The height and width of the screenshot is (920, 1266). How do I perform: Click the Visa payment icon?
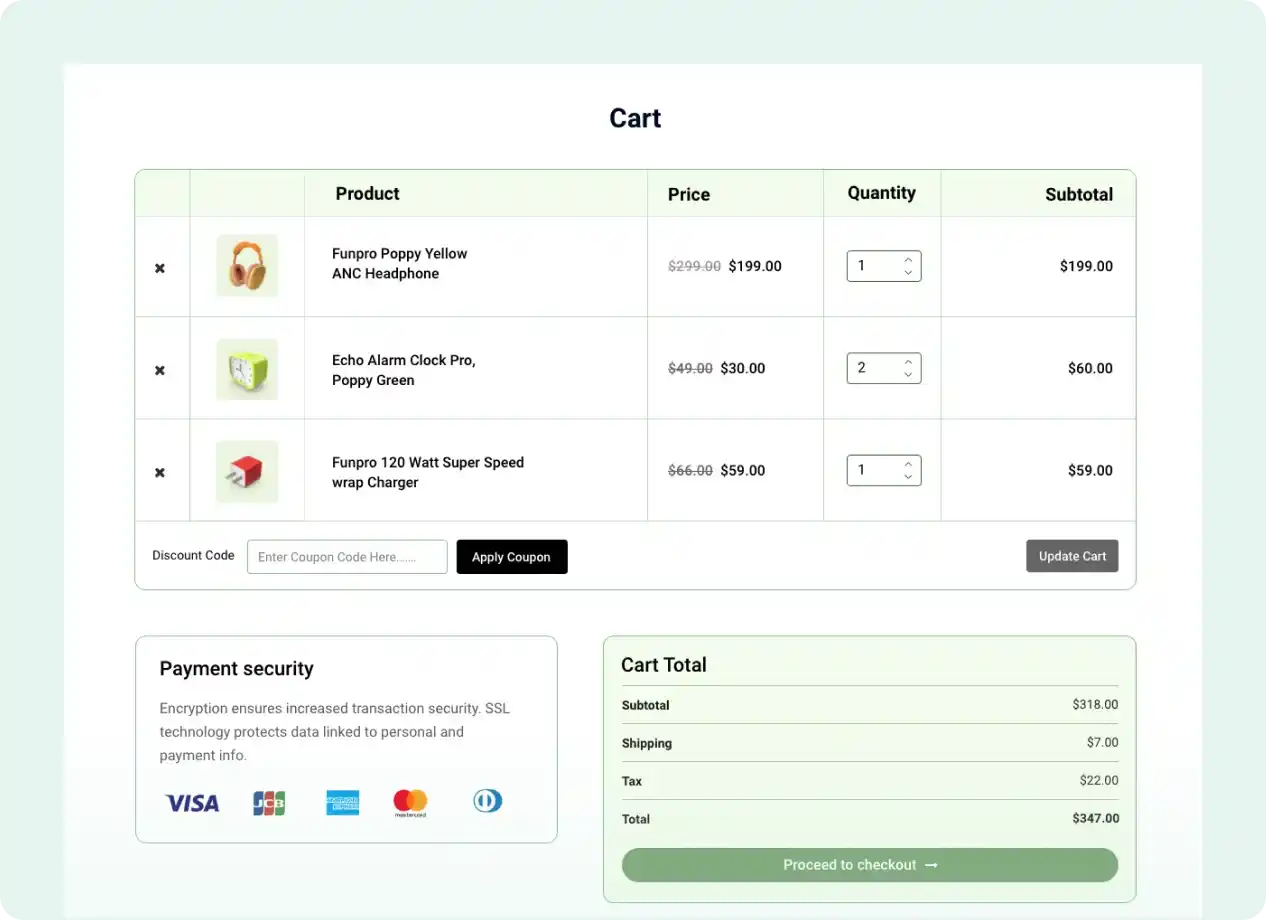[191, 802]
